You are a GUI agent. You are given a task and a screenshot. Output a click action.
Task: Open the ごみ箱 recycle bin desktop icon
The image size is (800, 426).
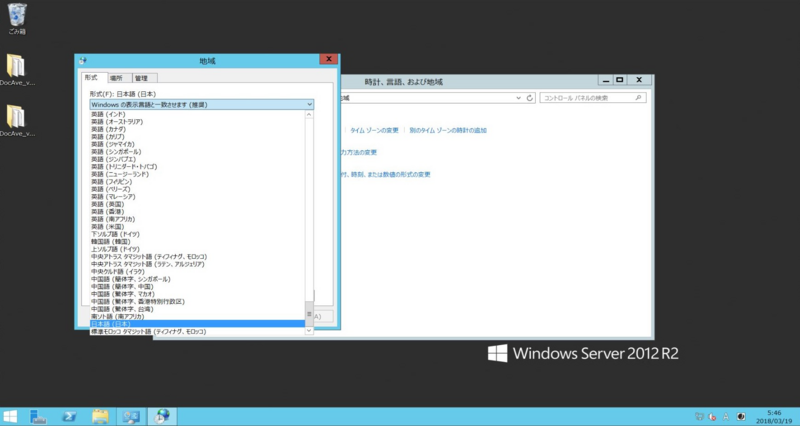tap(17, 19)
